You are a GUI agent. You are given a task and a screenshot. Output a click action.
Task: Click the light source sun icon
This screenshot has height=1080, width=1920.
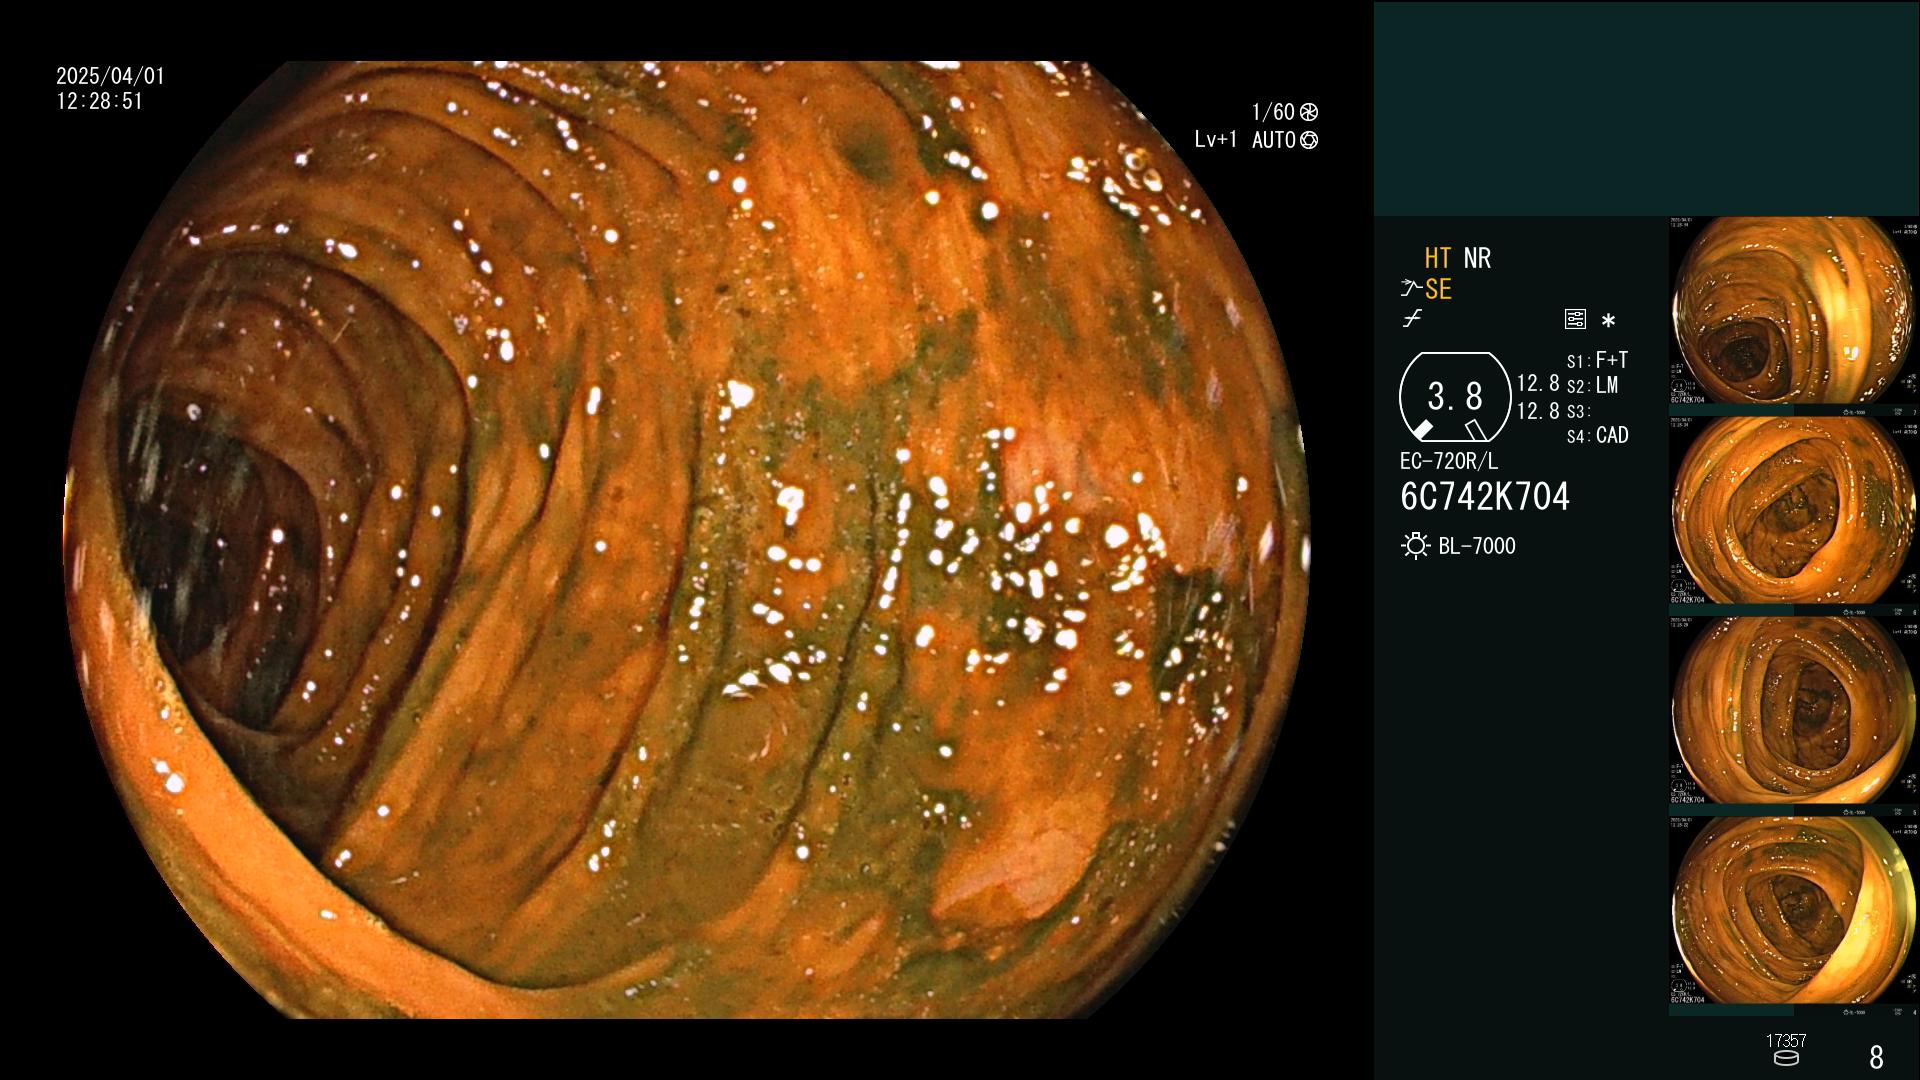coord(1415,546)
